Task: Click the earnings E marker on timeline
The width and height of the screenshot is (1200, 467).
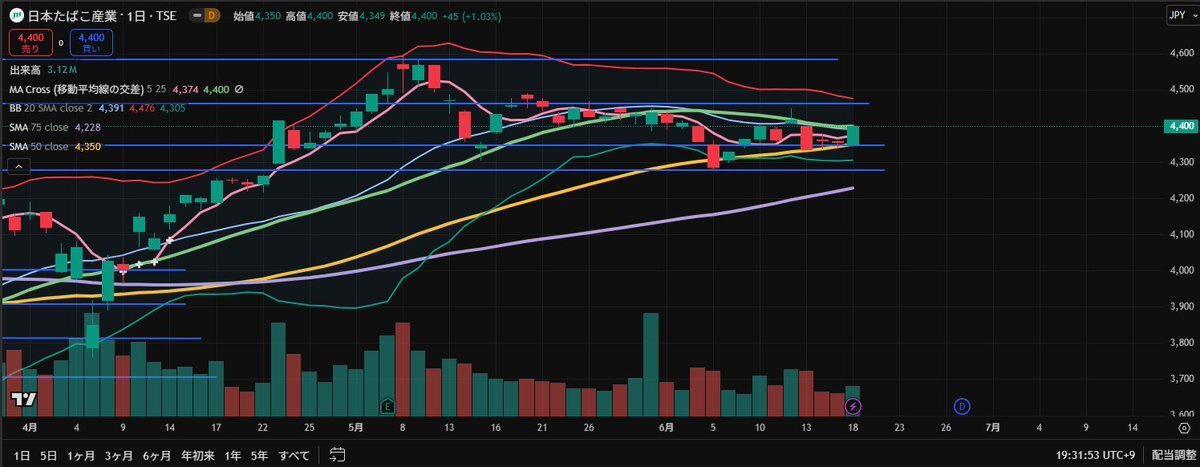Action: pyautogui.click(x=387, y=406)
